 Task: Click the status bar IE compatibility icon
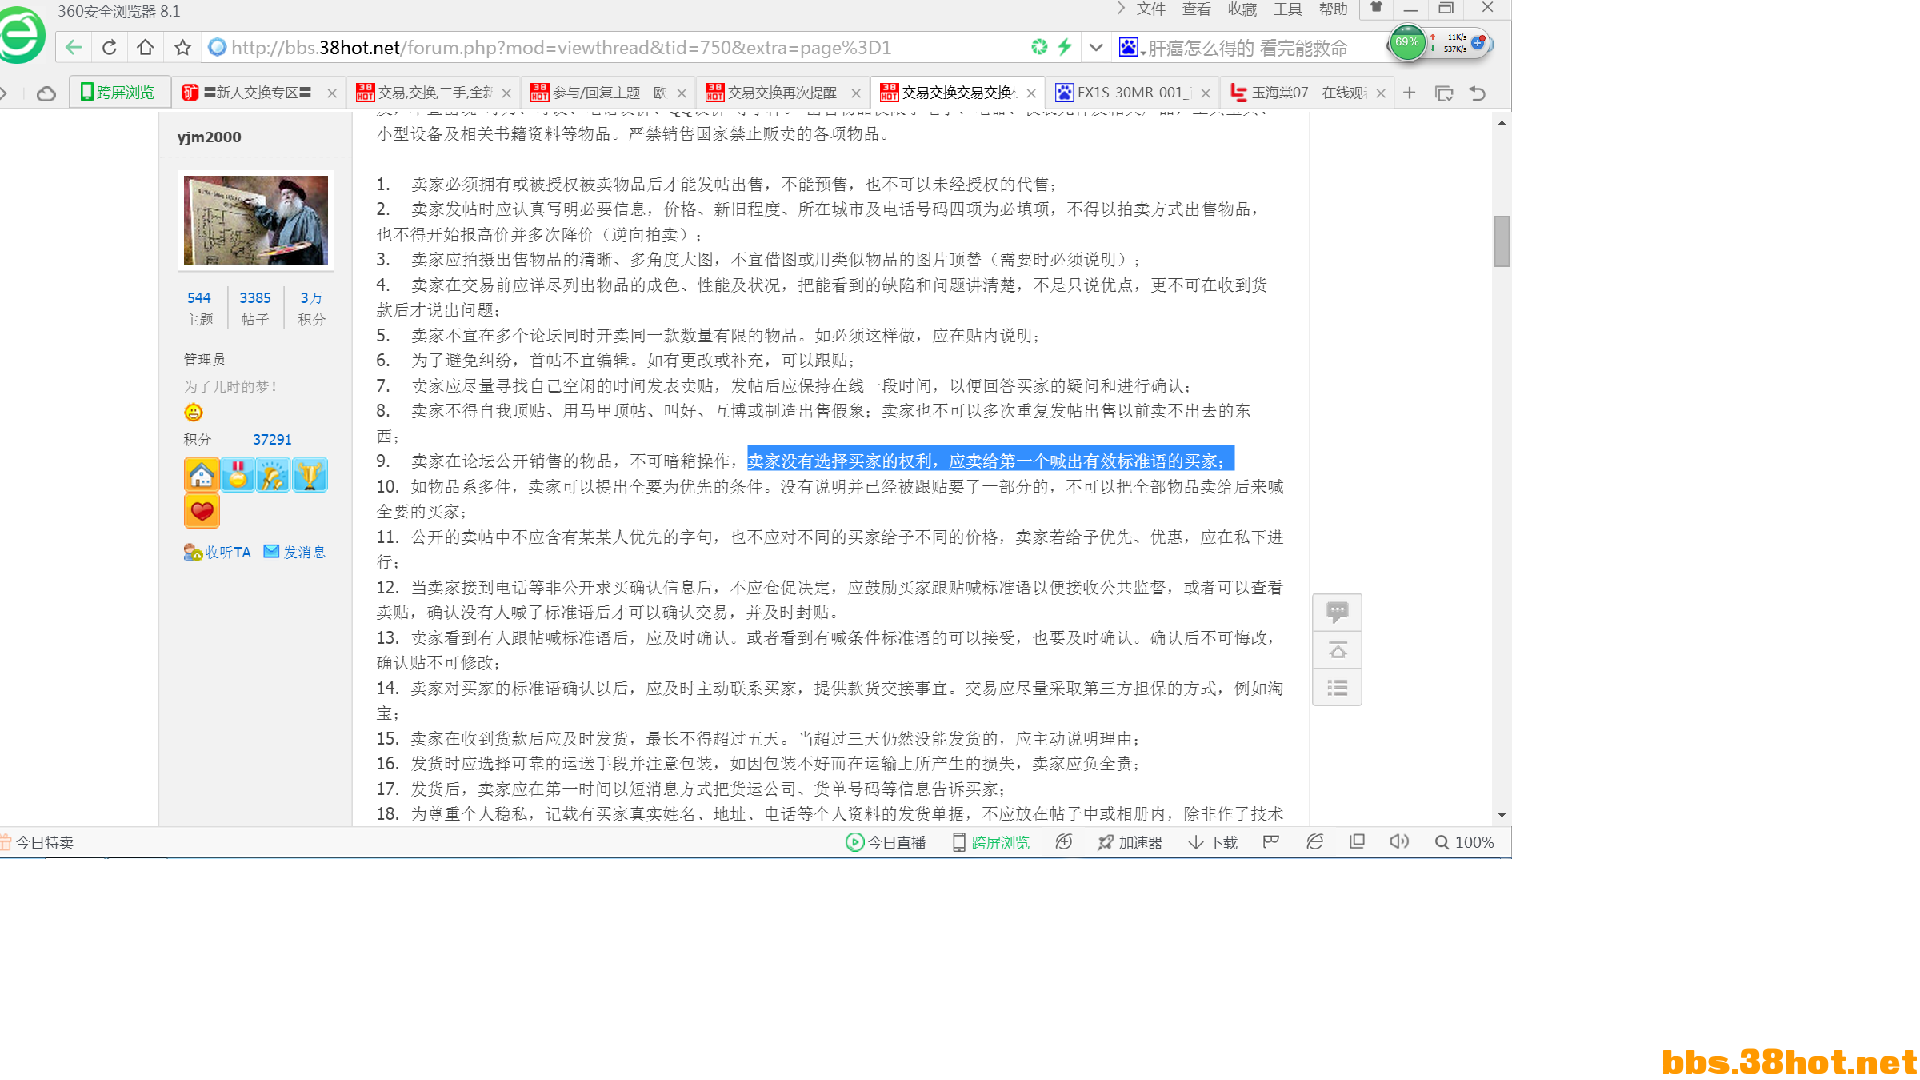pyautogui.click(x=1315, y=843)
